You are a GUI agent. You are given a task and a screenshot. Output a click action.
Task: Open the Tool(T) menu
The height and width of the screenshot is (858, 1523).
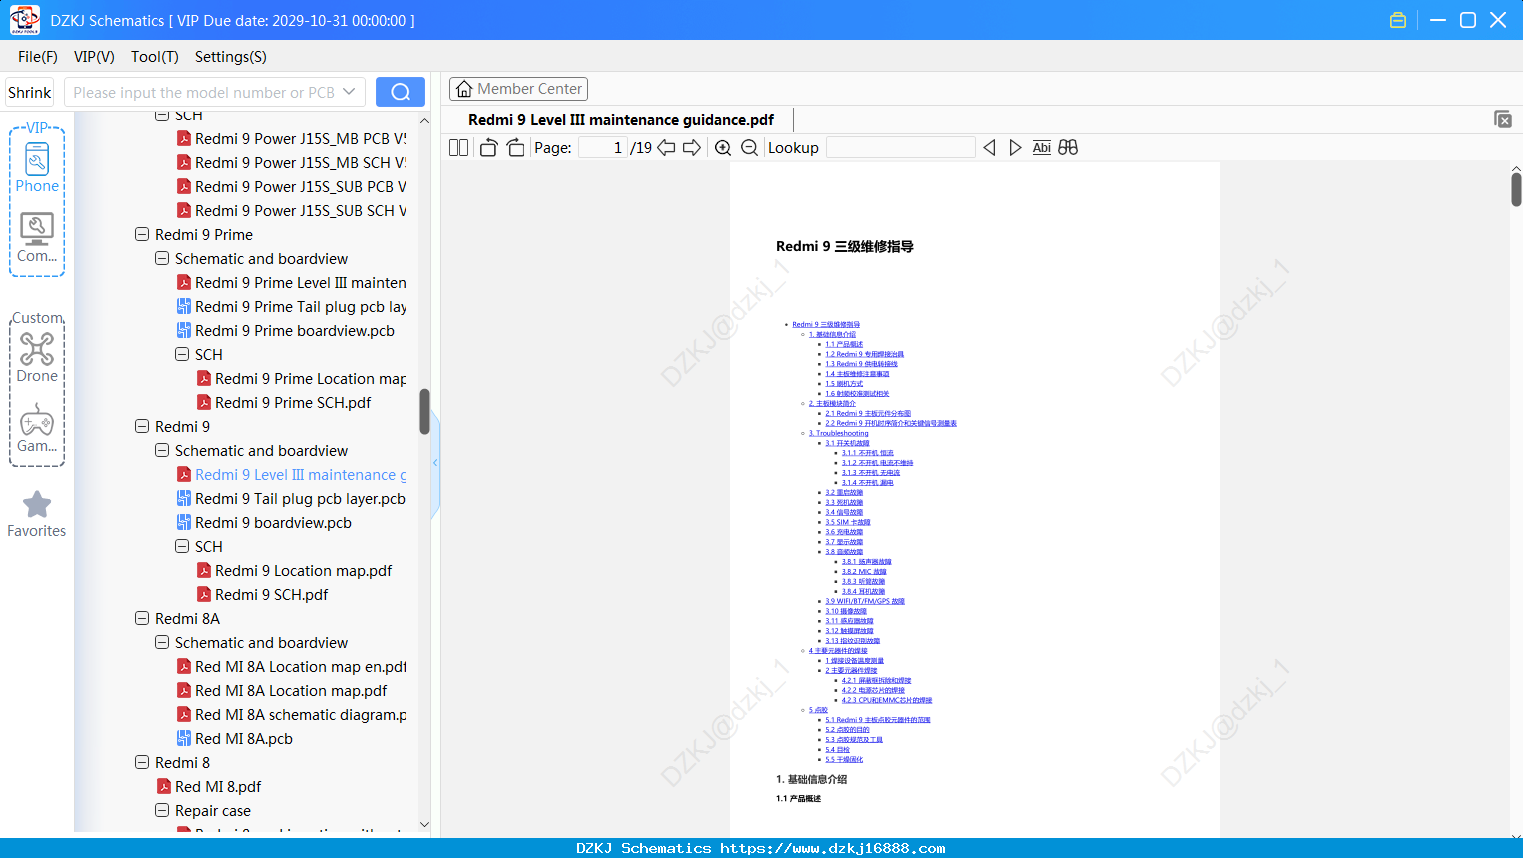pyautogui.click(x=155, y=57)
